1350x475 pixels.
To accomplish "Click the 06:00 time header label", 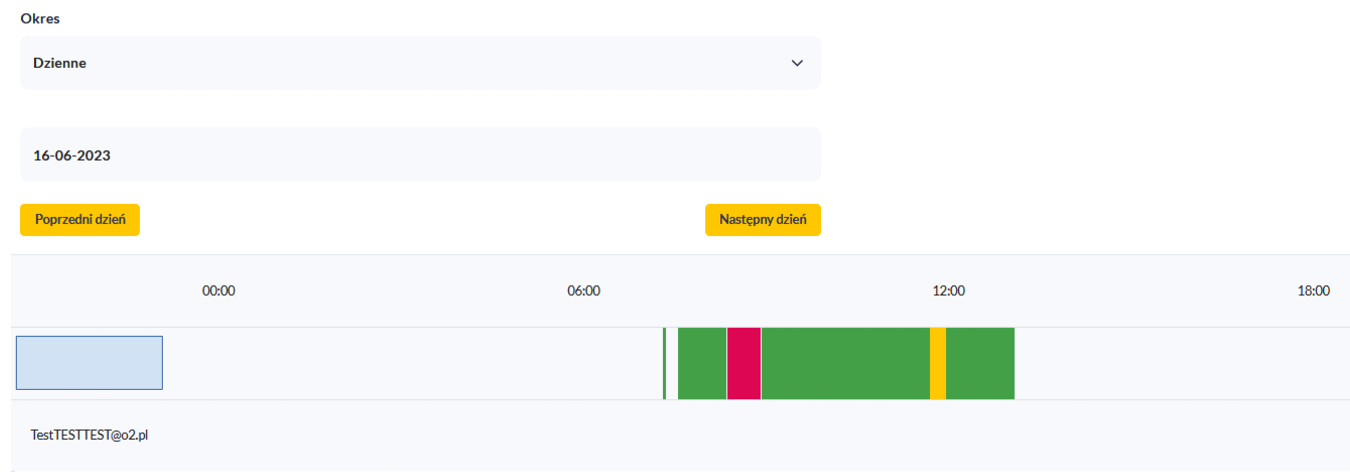I will 584,292.
